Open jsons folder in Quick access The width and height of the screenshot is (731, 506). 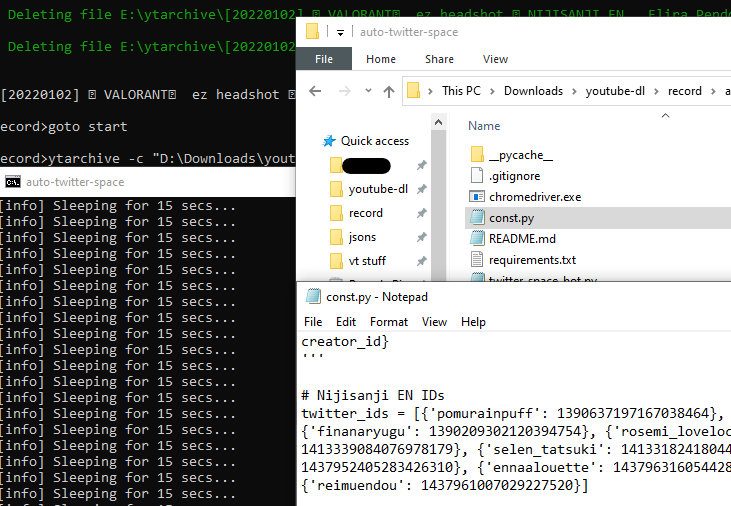[362, 237]
